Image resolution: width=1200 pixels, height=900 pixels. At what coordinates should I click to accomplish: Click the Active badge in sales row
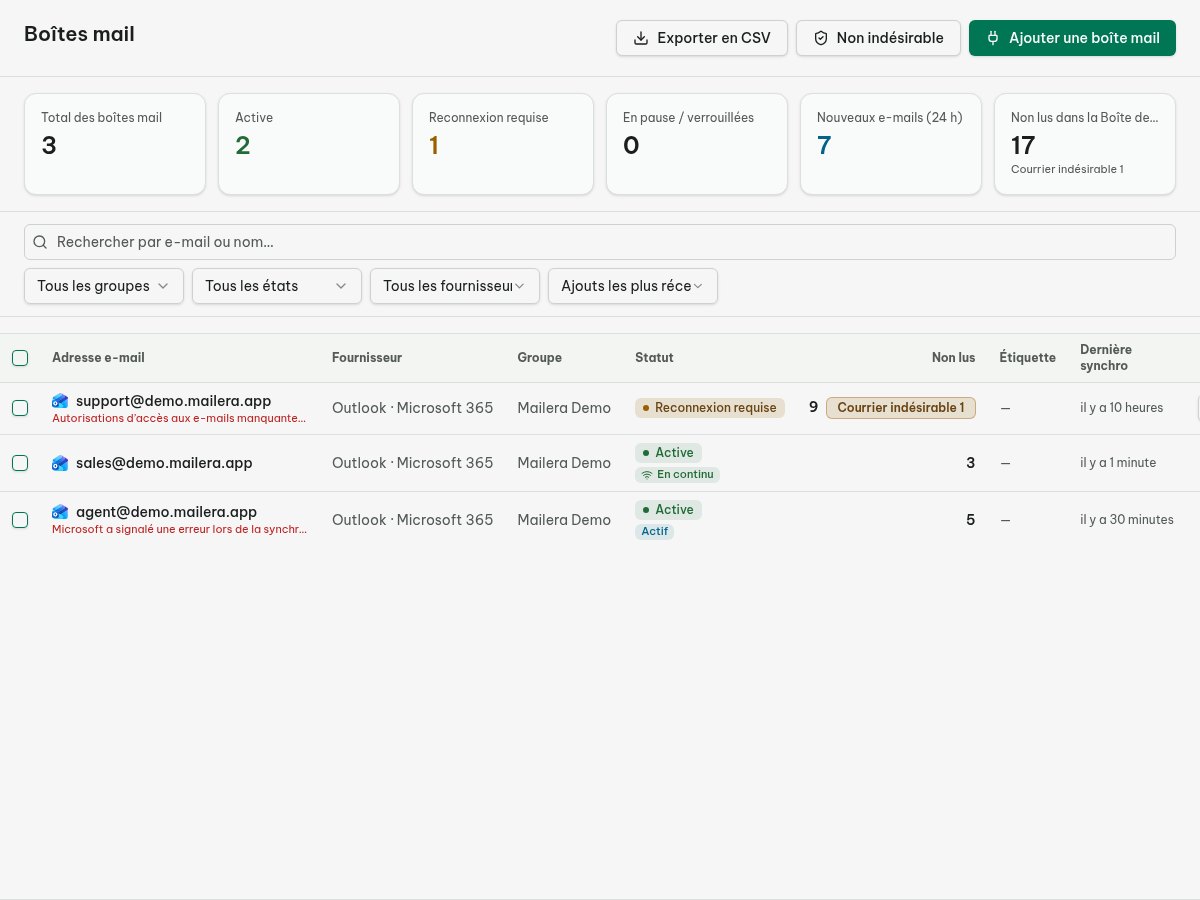point(669,453)
